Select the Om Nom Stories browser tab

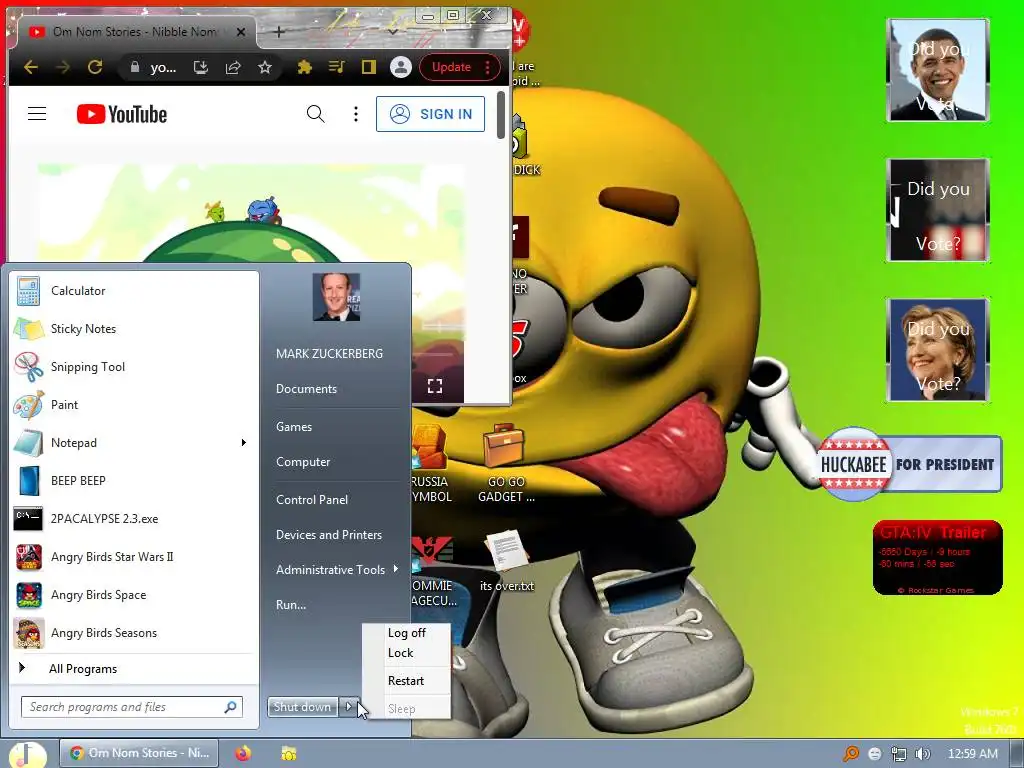(x=134, y=31)
